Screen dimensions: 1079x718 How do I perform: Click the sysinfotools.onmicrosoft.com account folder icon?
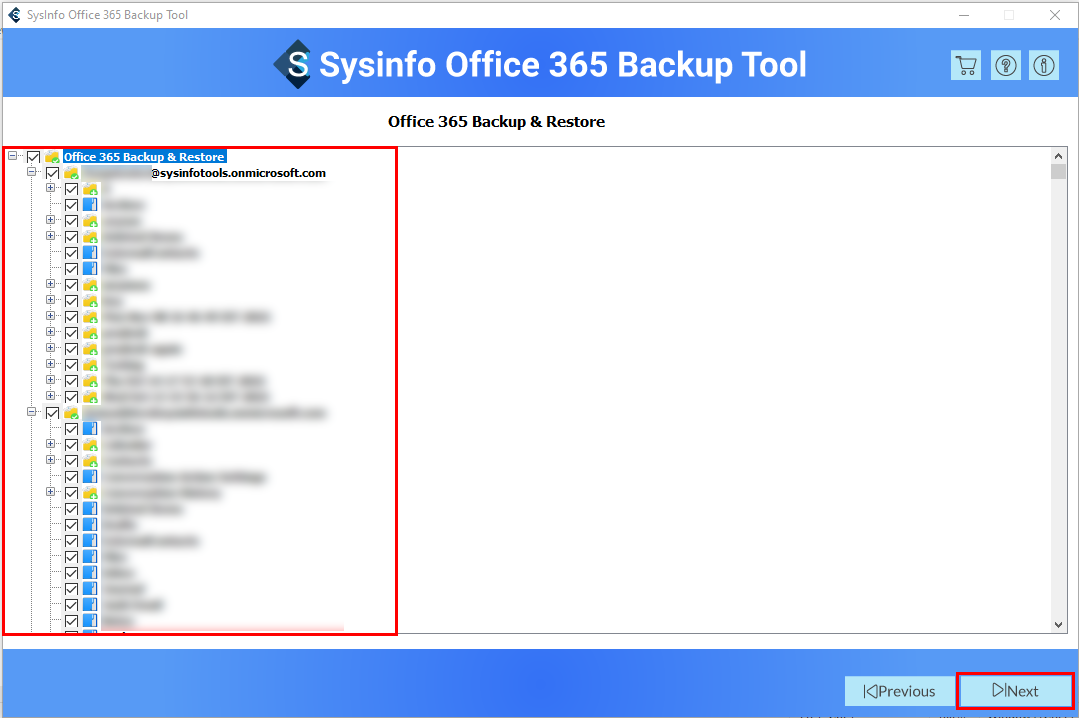point(72,173)
